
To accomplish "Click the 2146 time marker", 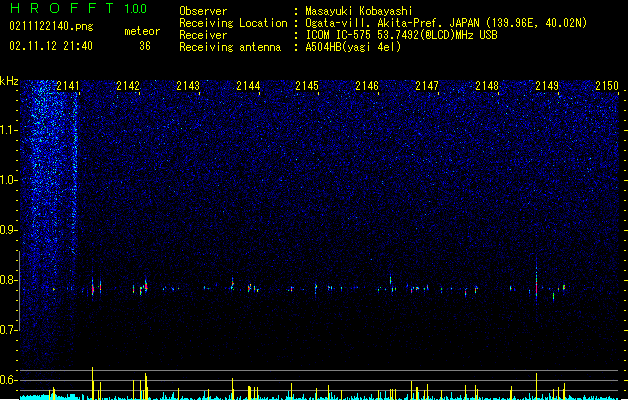I will point(367,86).
